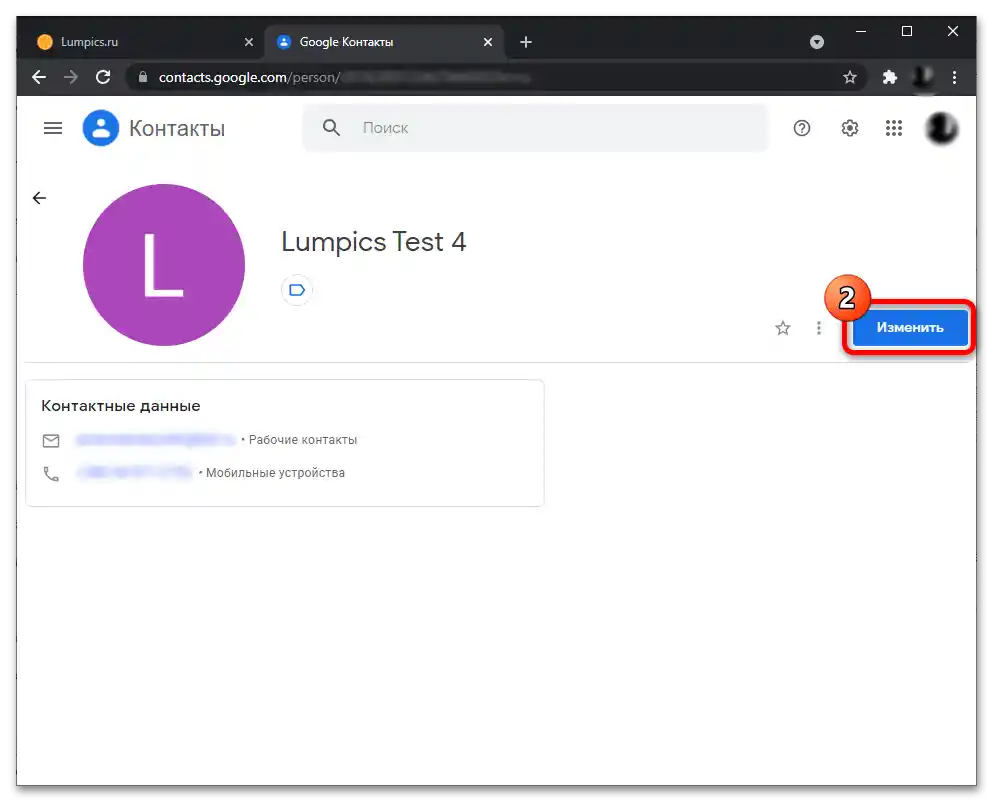
Task: Open the blurred phone number link
Action: tap(134, 473)
